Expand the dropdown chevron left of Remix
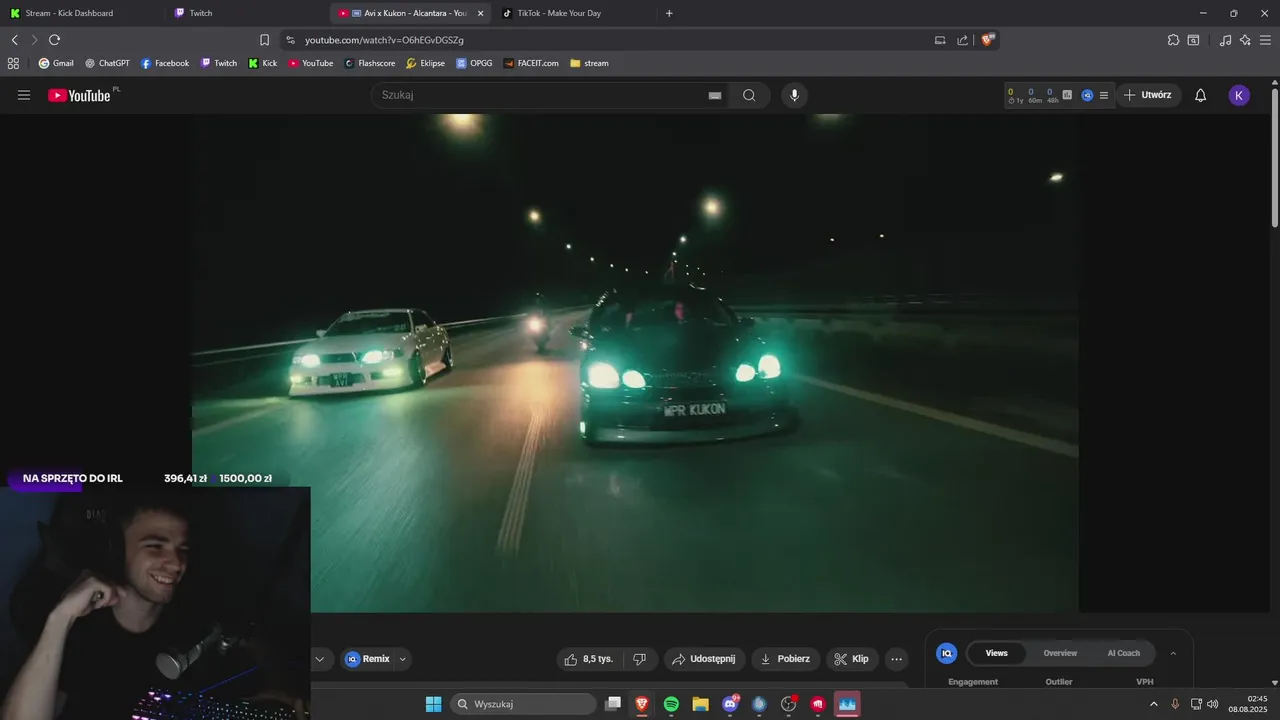 tap(320, 659)
